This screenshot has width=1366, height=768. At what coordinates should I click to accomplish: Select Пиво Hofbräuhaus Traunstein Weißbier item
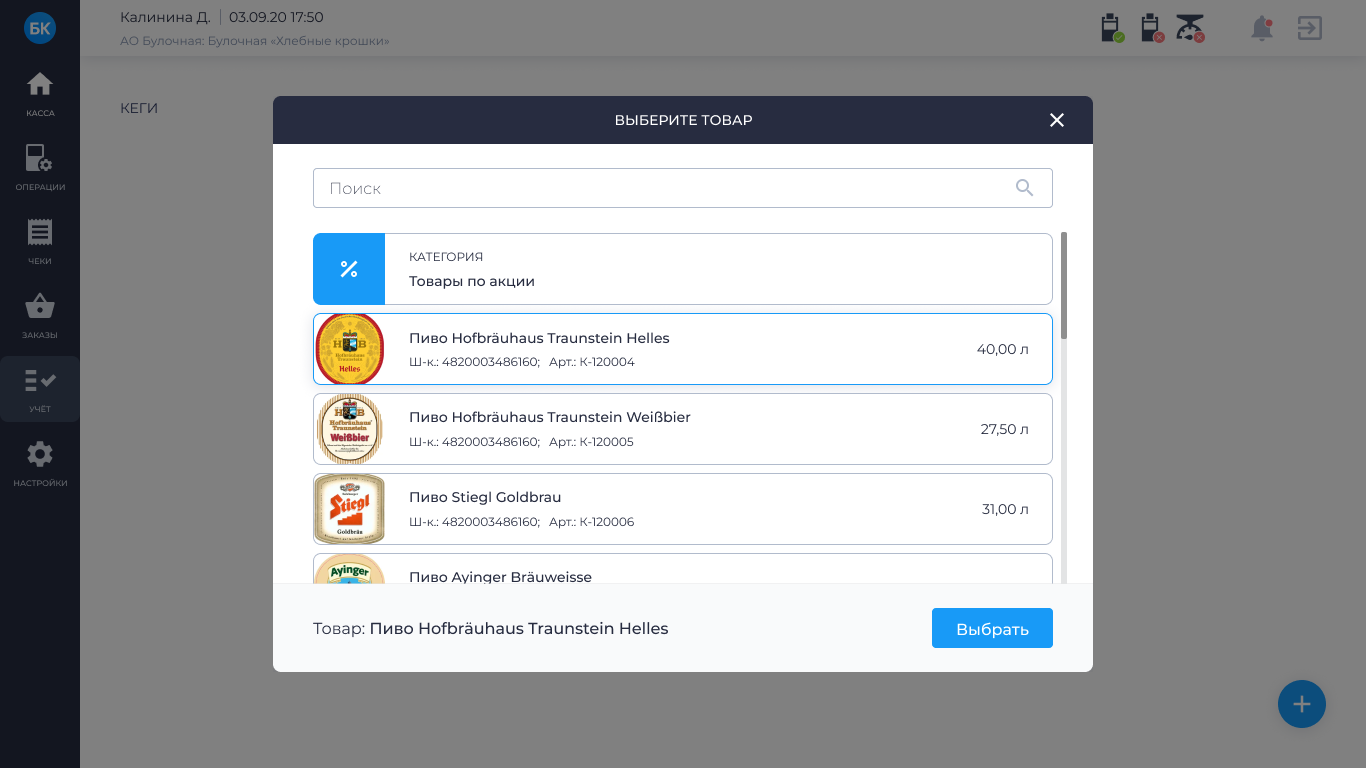pos(683,429)
